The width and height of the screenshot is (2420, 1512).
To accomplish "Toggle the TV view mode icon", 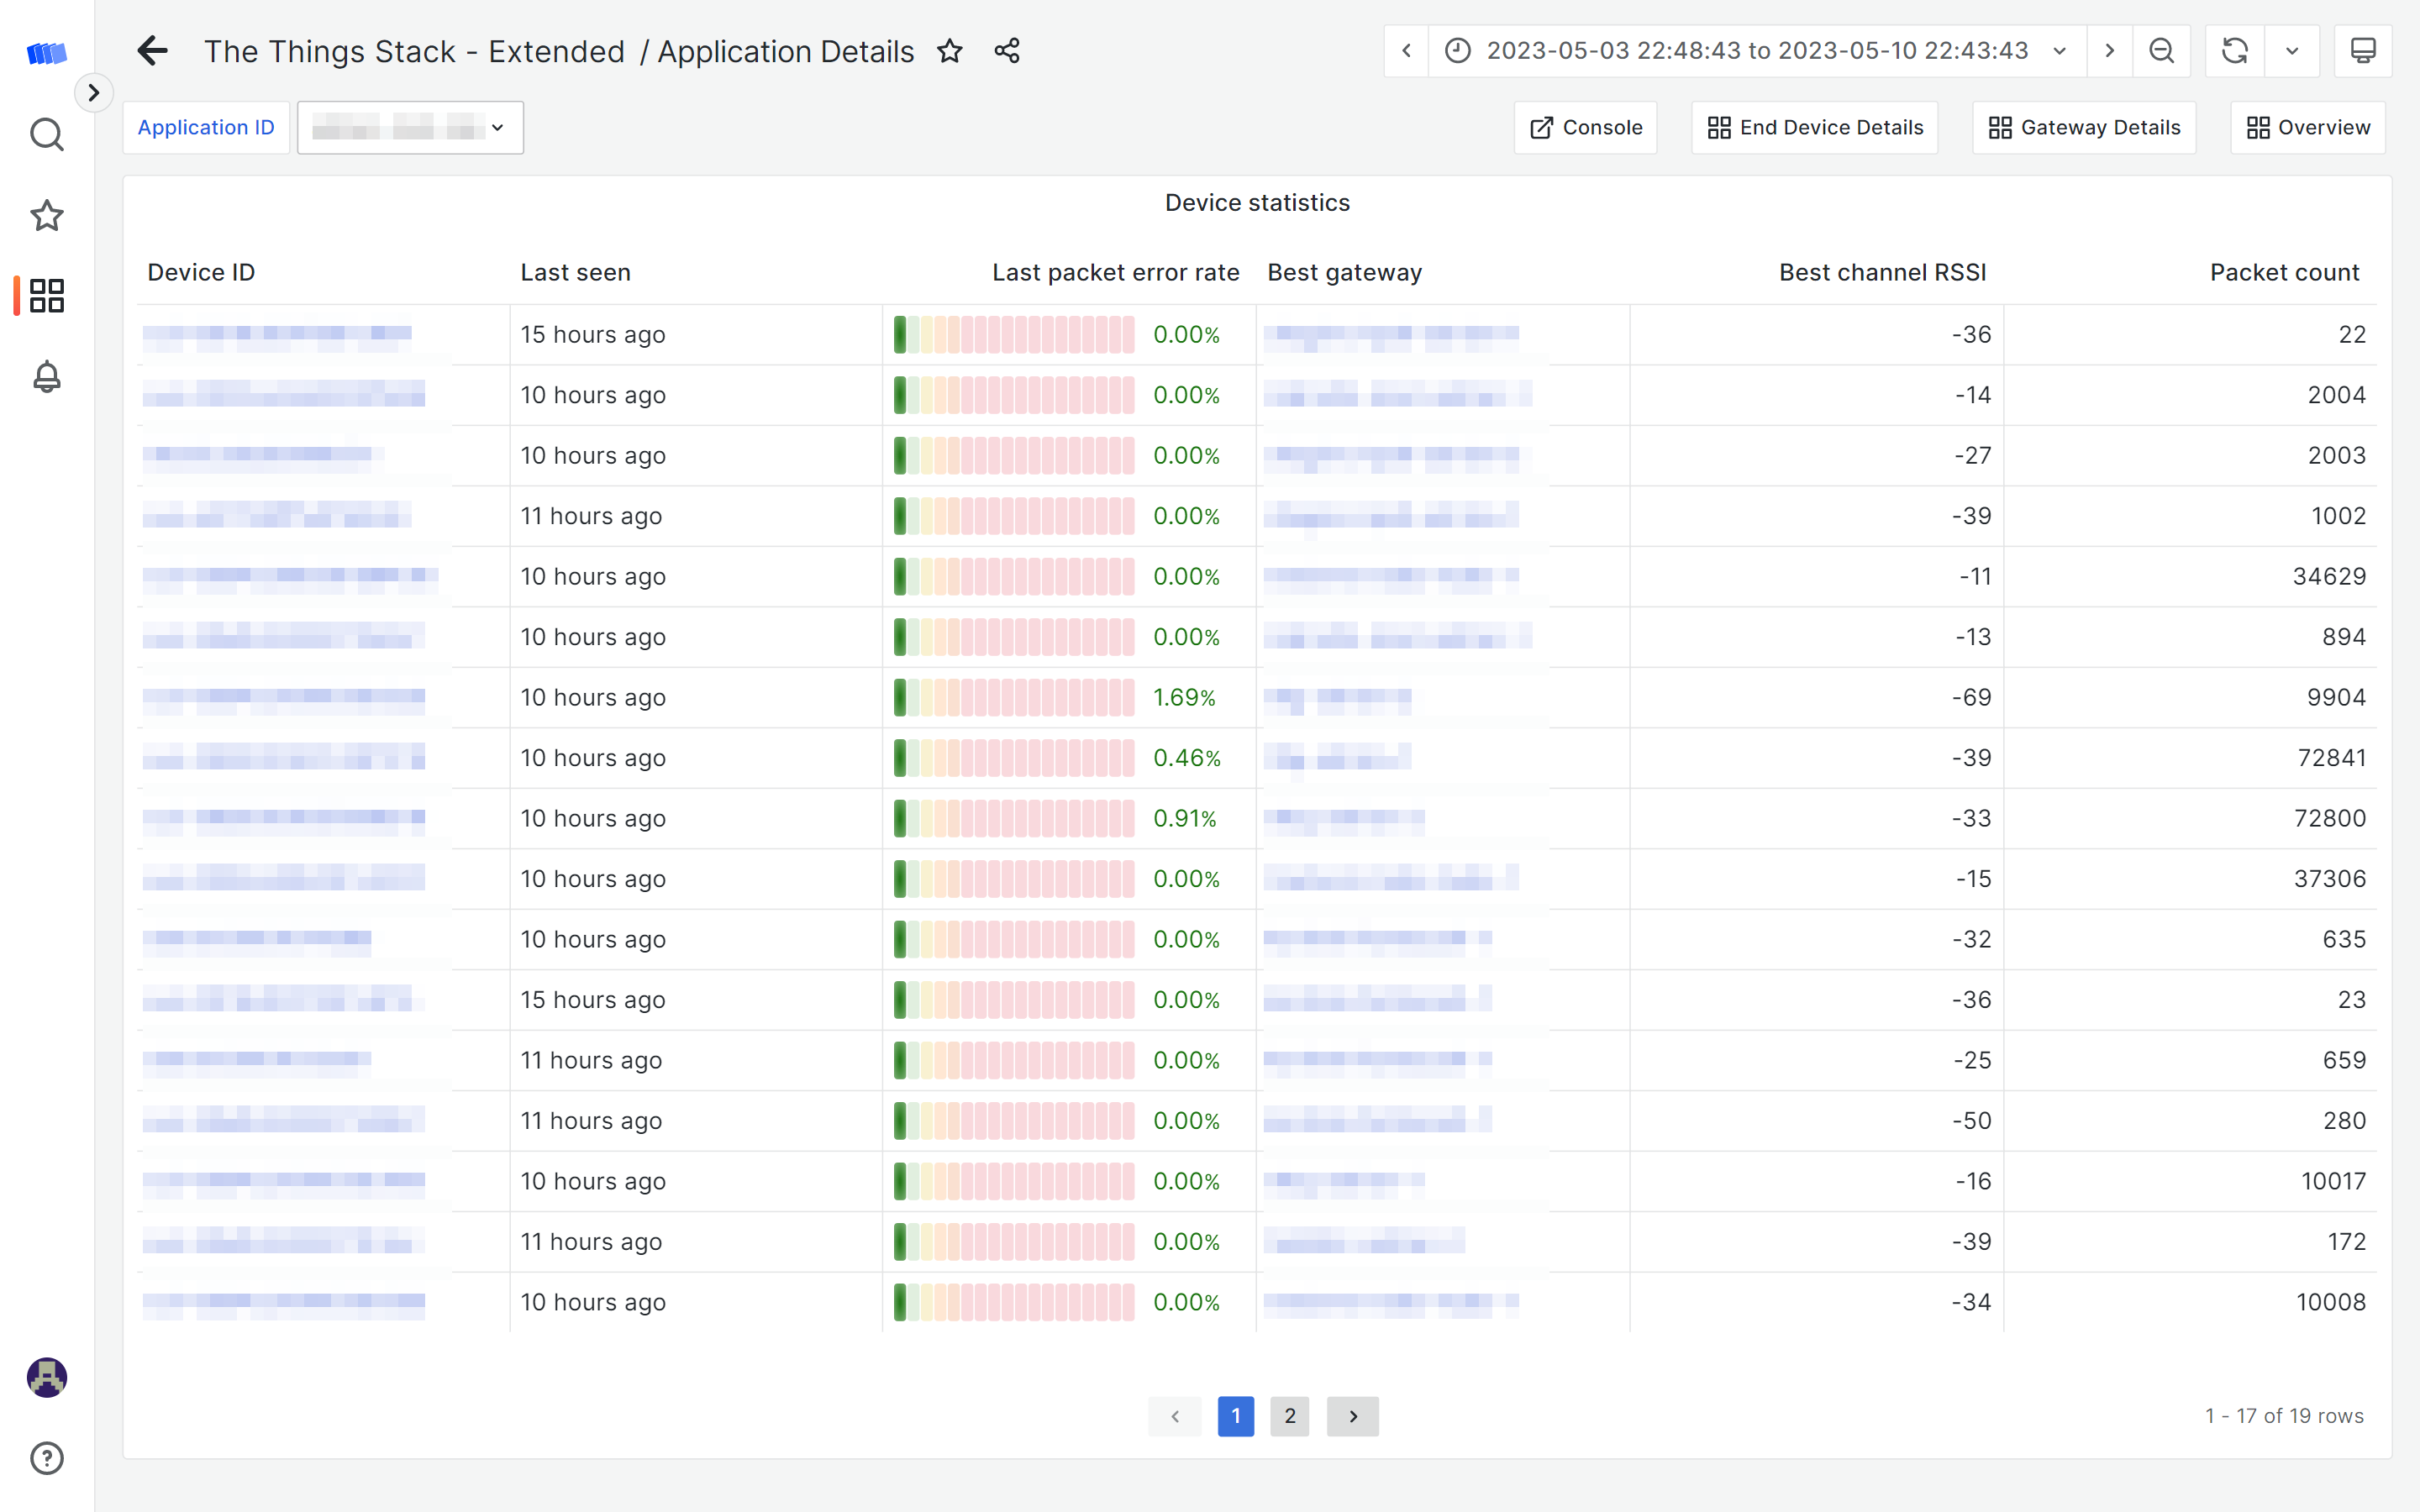I will click(2363, 51).
